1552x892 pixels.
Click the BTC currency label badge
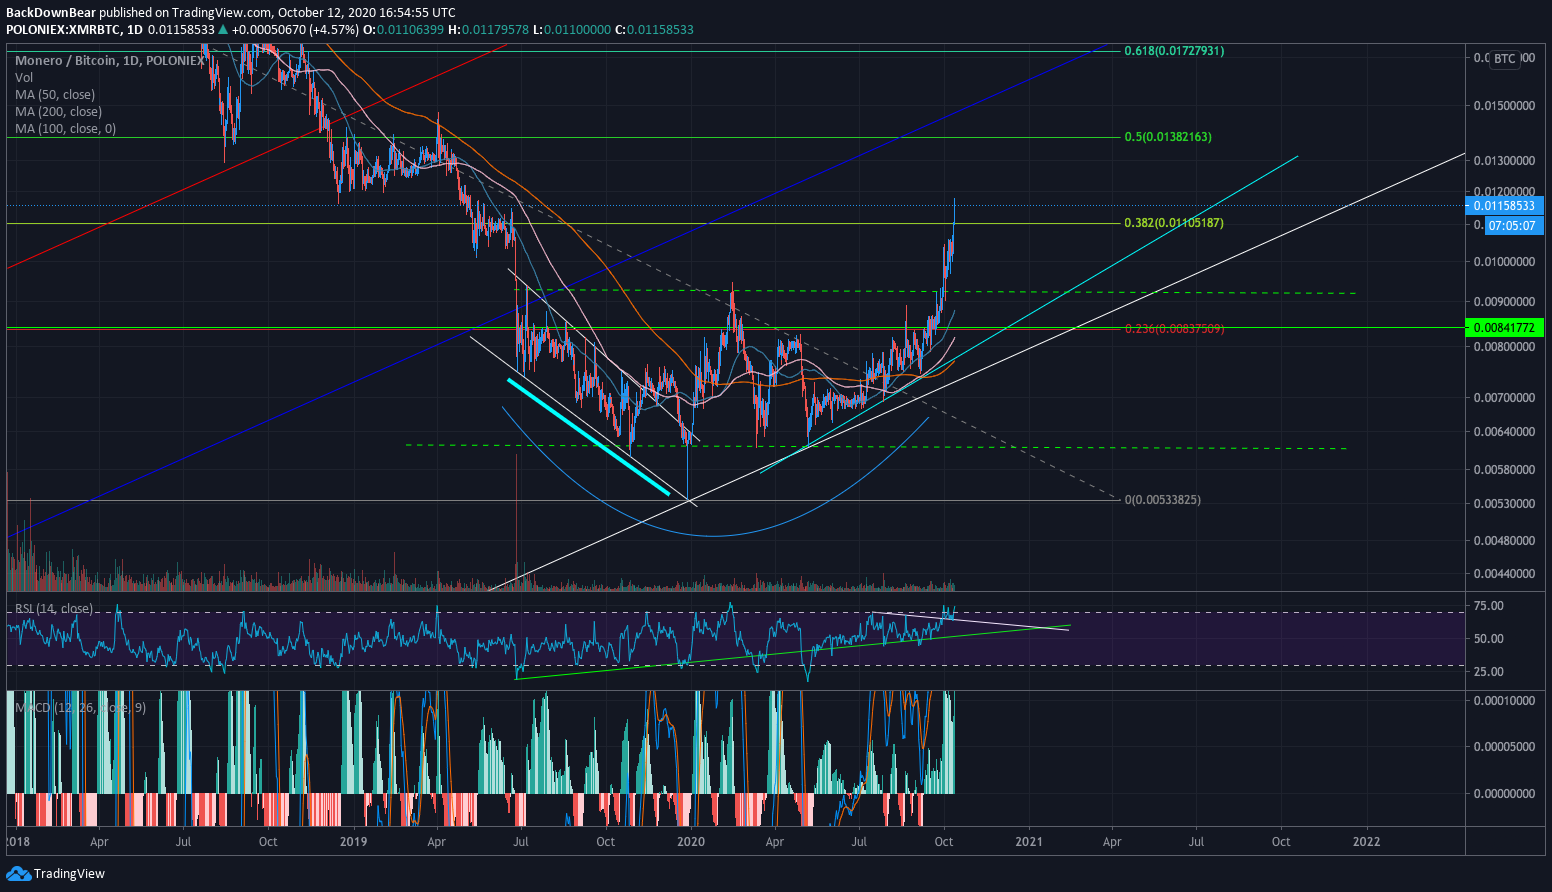(x=1505, y=59)
